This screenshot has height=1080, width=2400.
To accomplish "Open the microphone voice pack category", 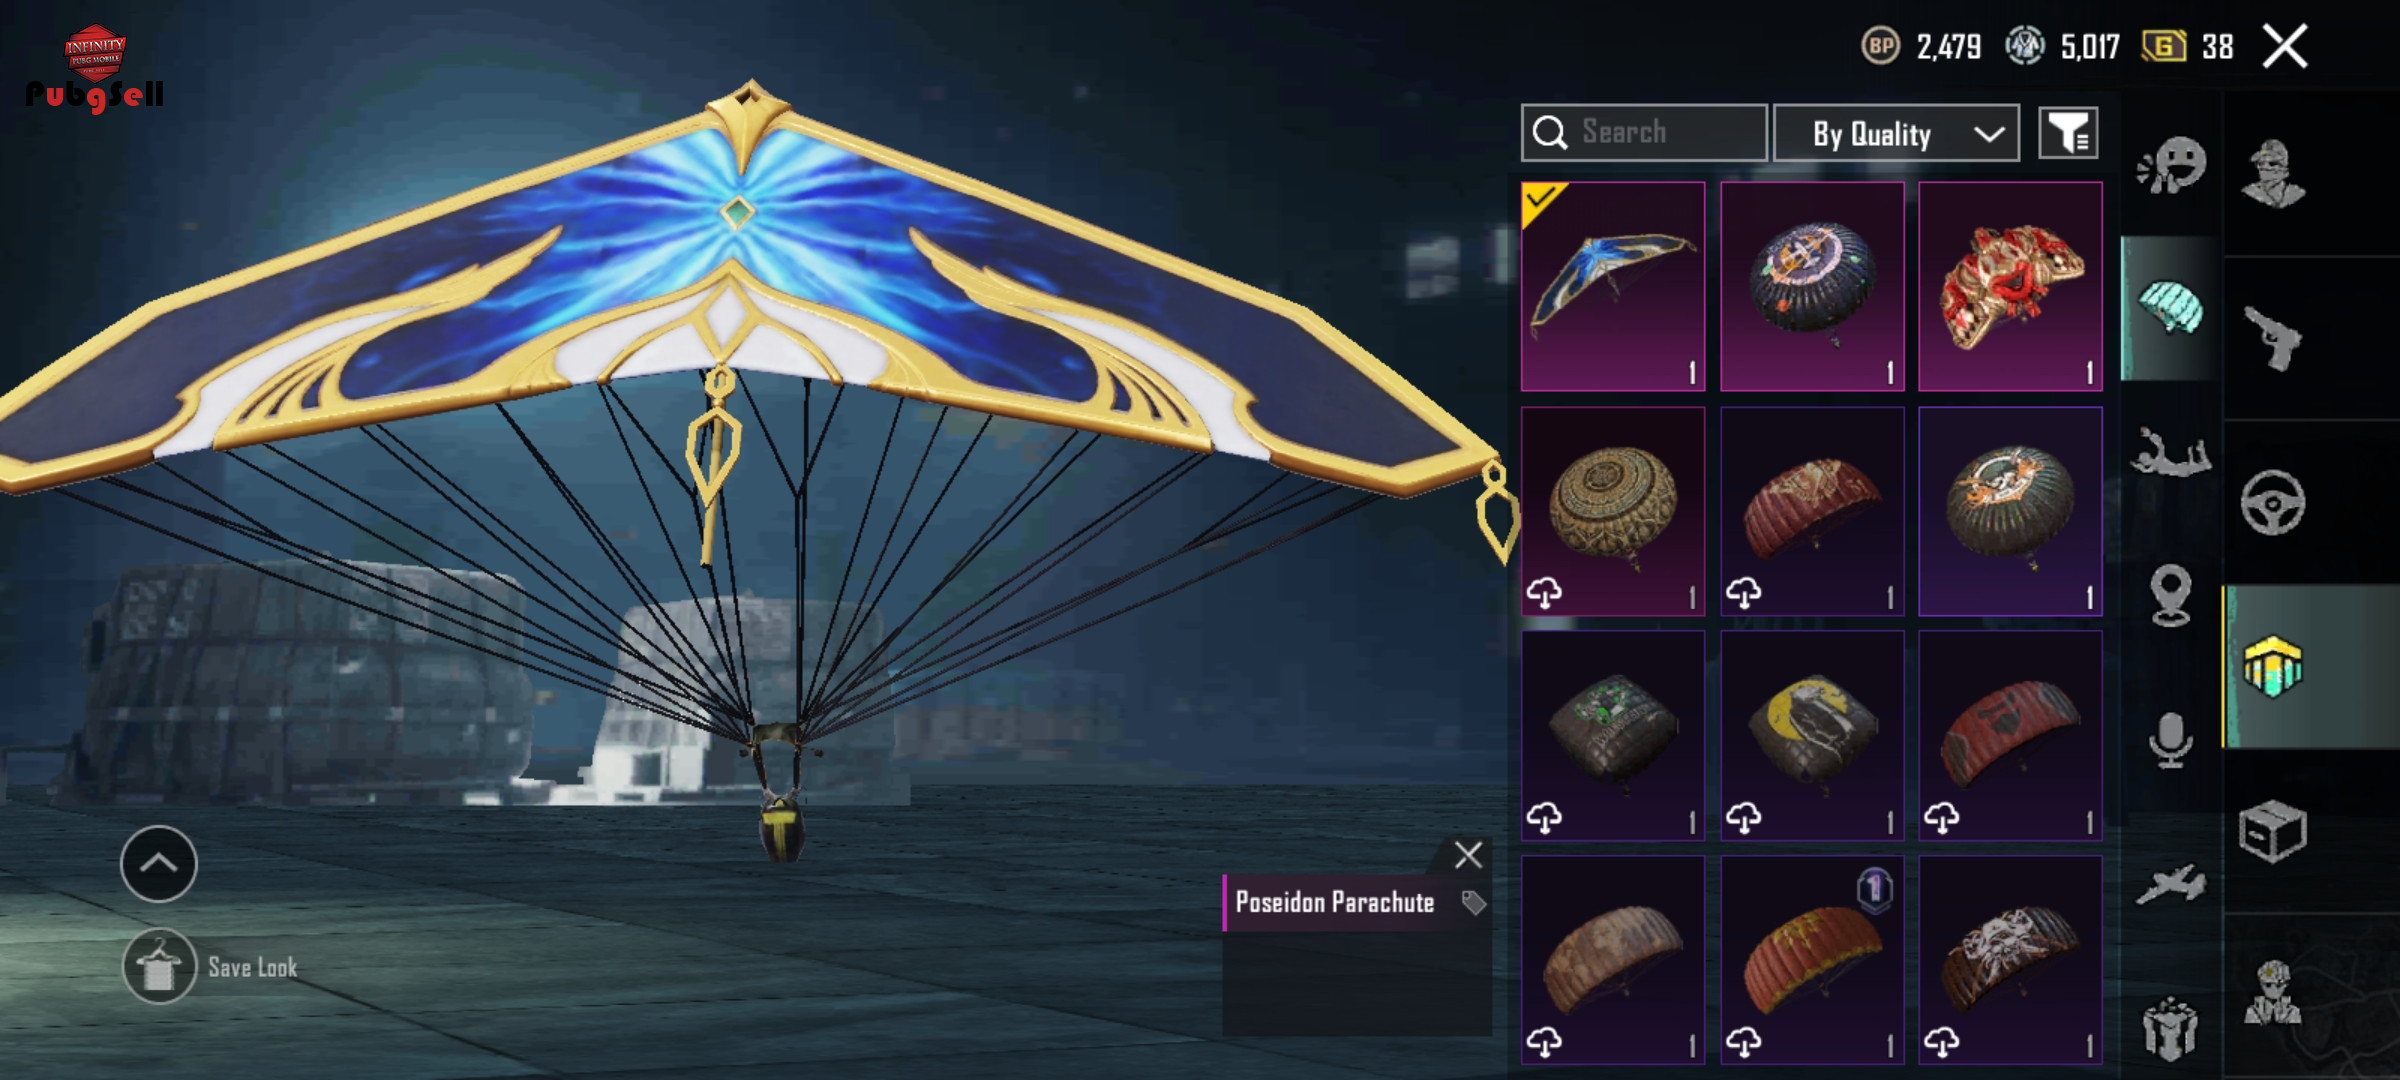I will 2170,740.
